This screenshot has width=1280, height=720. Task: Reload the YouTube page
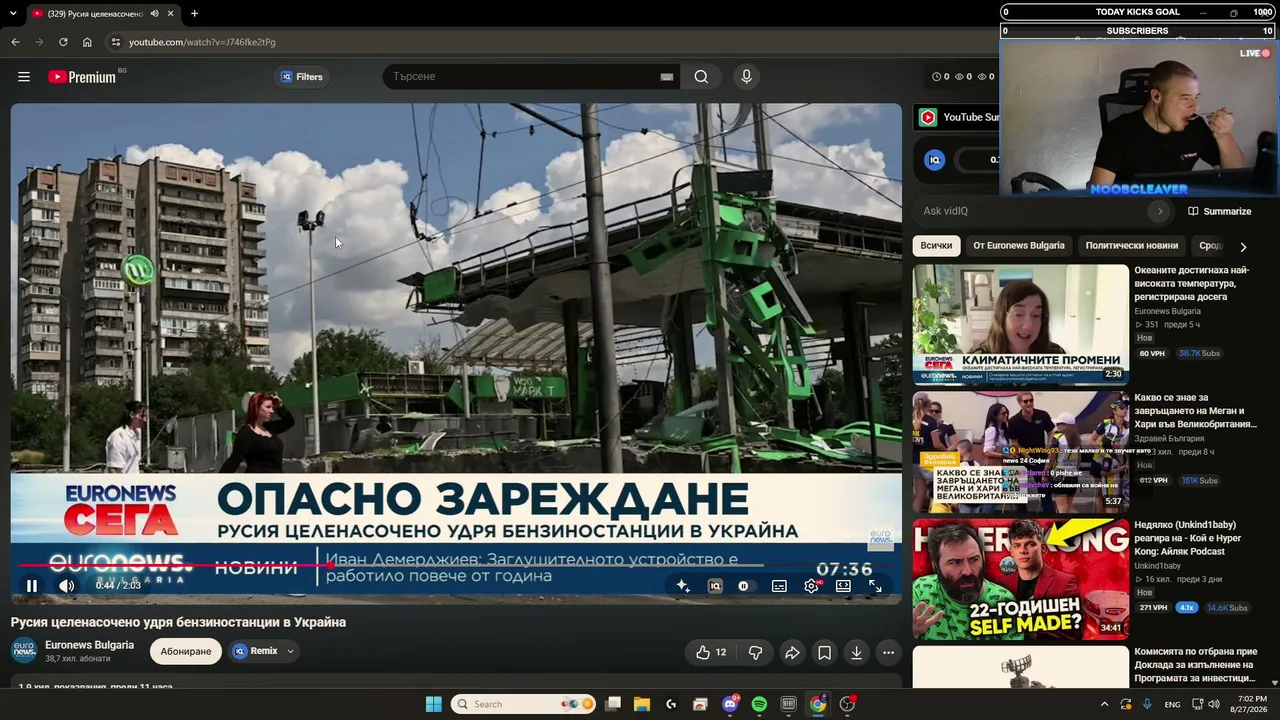63,42
